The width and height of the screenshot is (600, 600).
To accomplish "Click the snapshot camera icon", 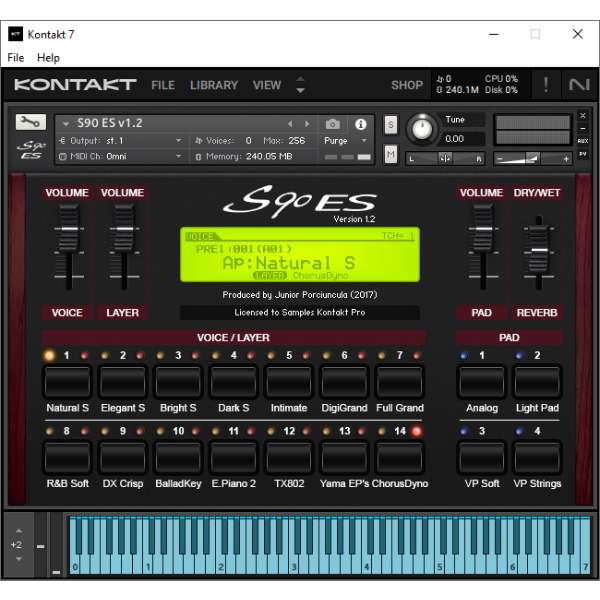I will pyautogui.click(x=333, y=124).
